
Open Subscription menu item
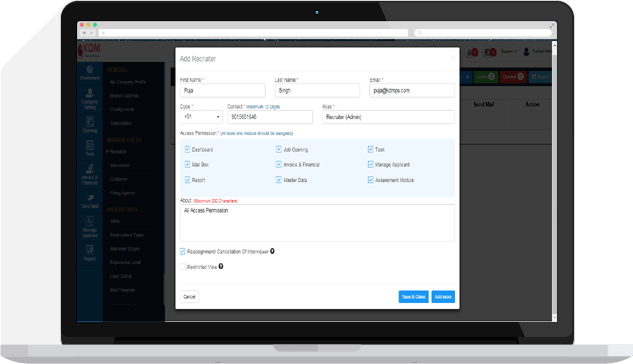coord(121,123)
